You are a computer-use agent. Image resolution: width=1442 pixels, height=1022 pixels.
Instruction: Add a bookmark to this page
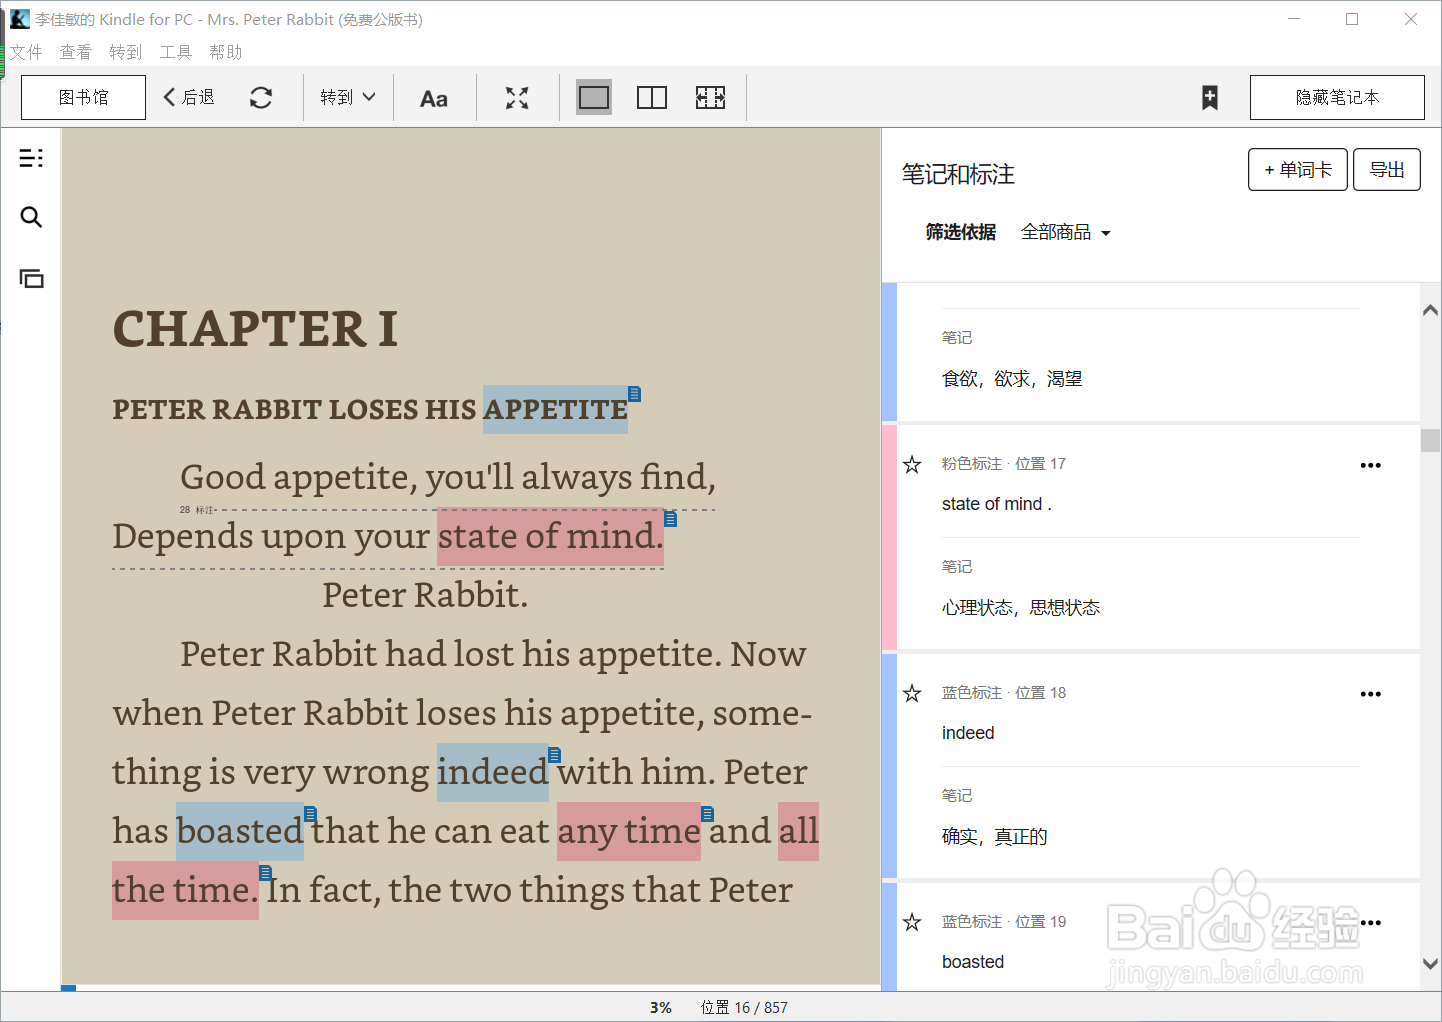click(x=1210, y=97)
